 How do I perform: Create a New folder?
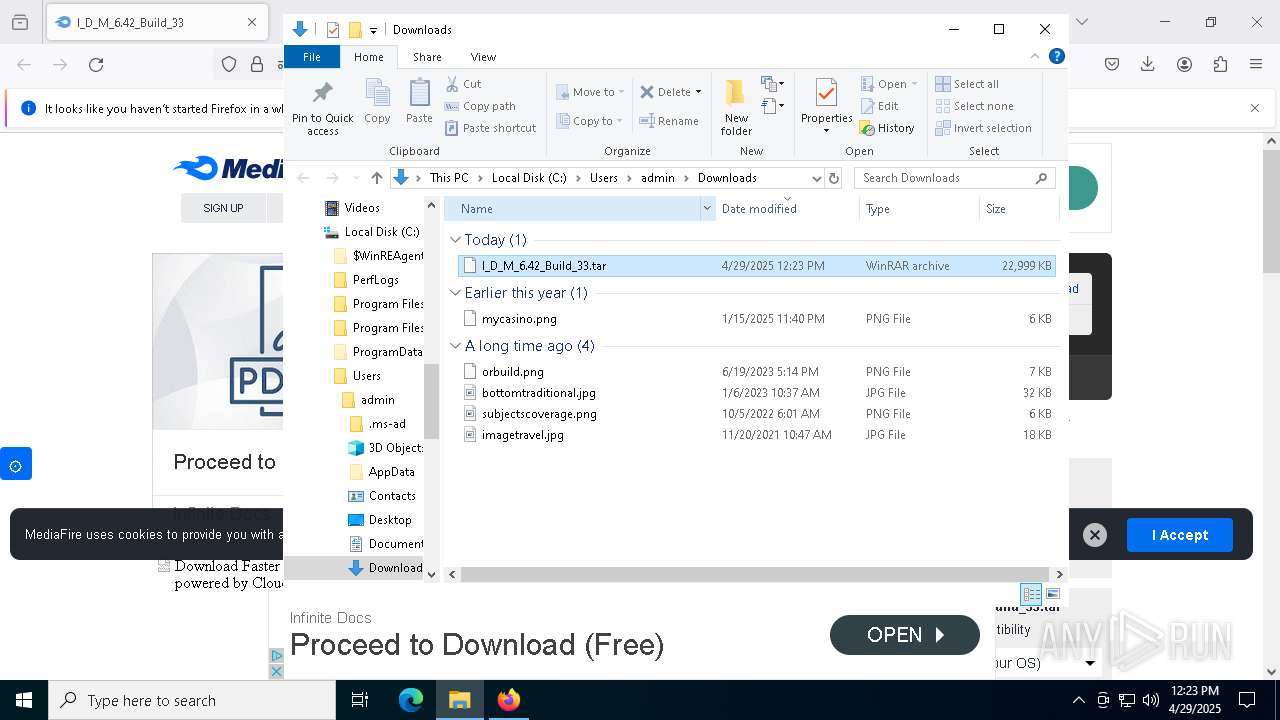736,107
